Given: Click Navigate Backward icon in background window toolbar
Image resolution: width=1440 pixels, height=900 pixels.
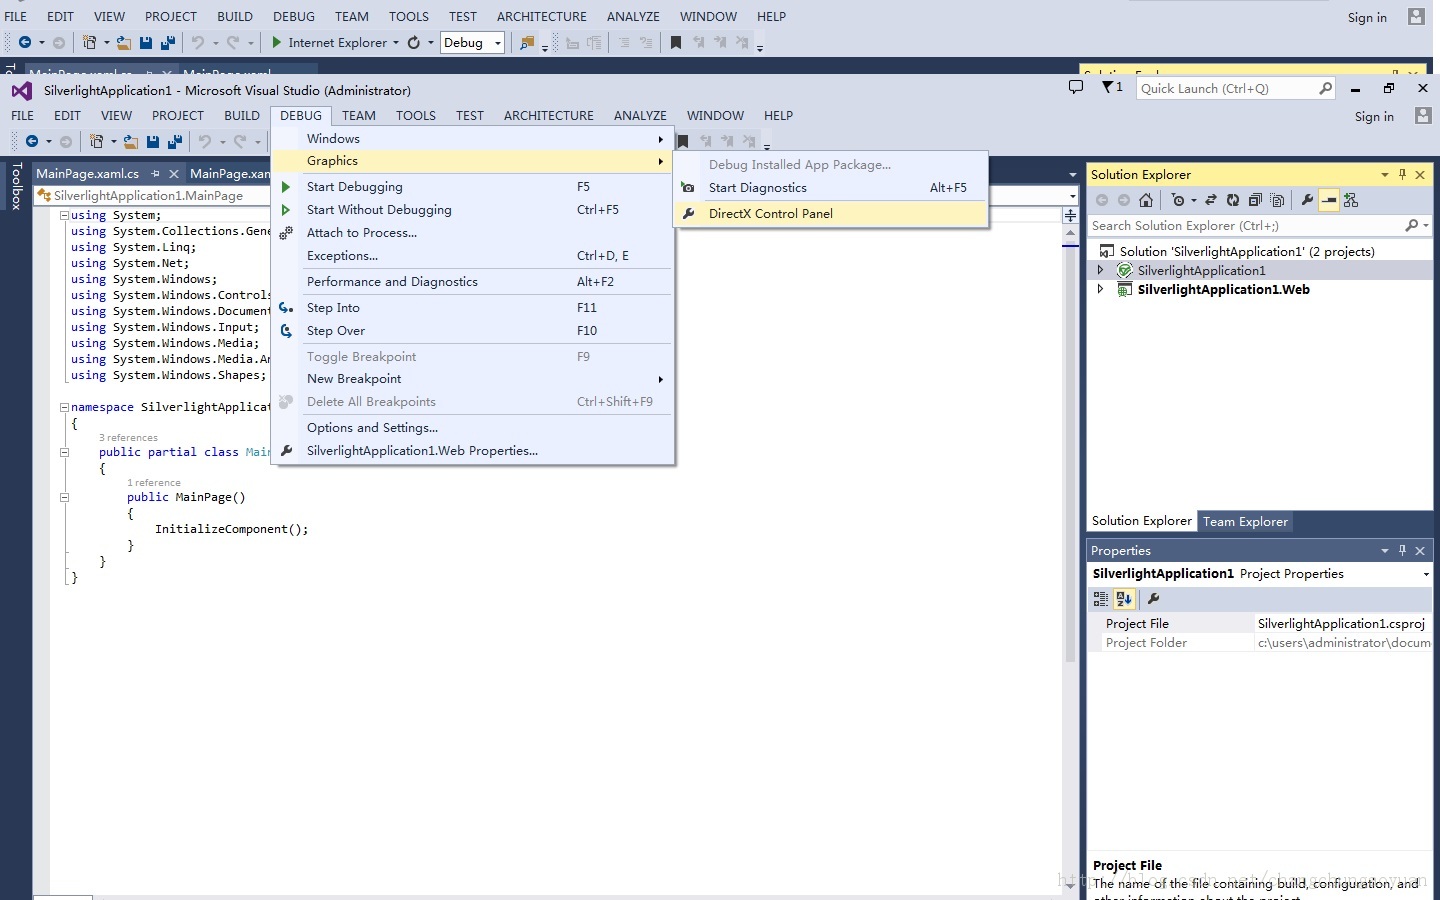Looking at the screenshot, I should pos(25,42).
